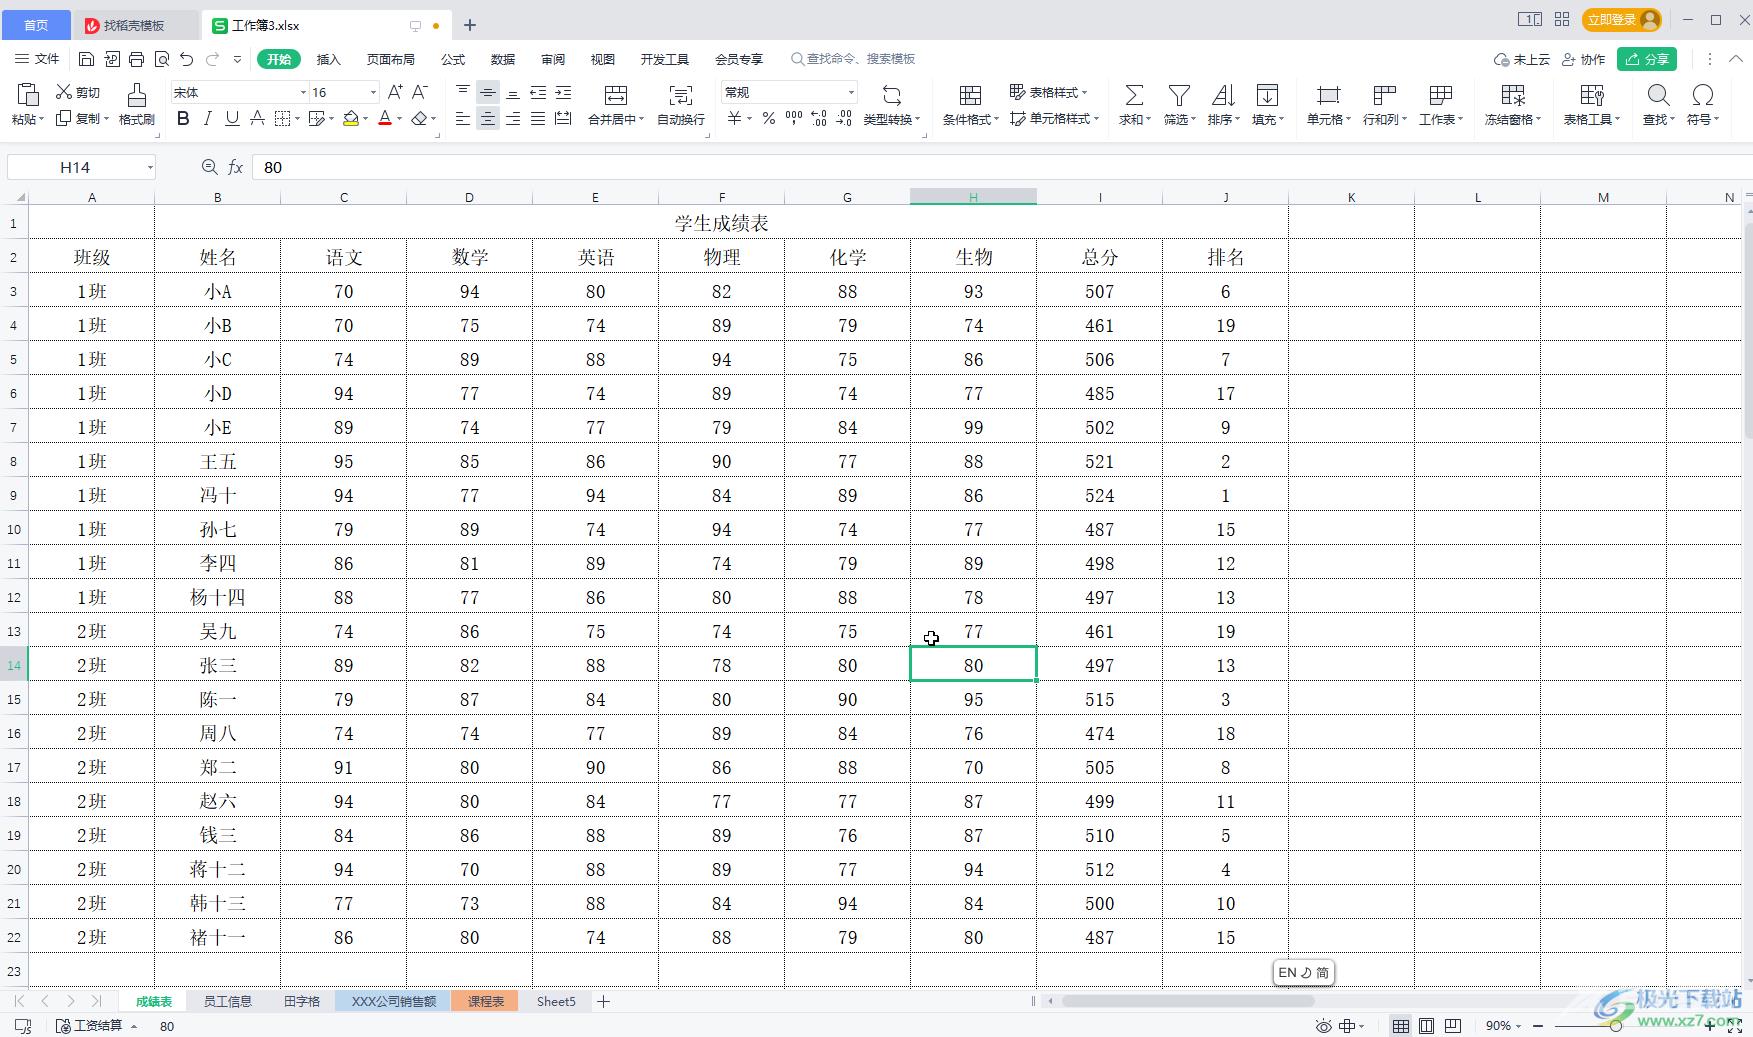Click the formula bar input showing 80
The height and width of the screenshot is (1037, 1753).
click(1000, 167)
